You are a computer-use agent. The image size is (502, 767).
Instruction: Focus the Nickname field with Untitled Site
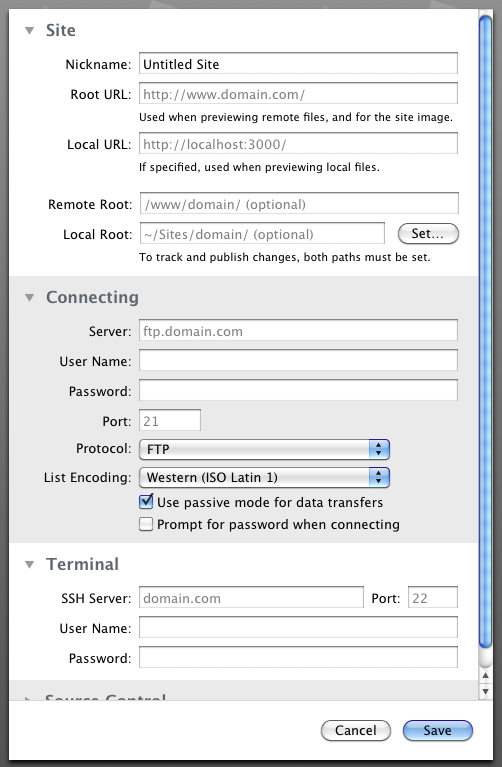(298, 64)
